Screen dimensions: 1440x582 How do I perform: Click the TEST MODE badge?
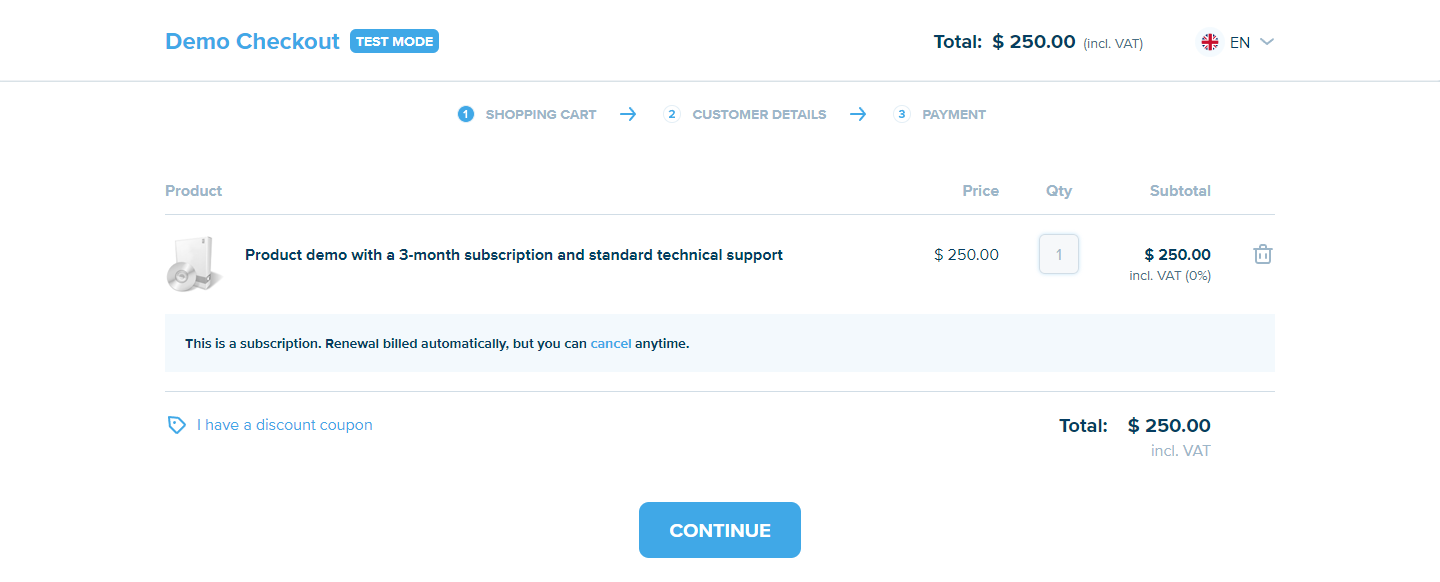(394, 42)
